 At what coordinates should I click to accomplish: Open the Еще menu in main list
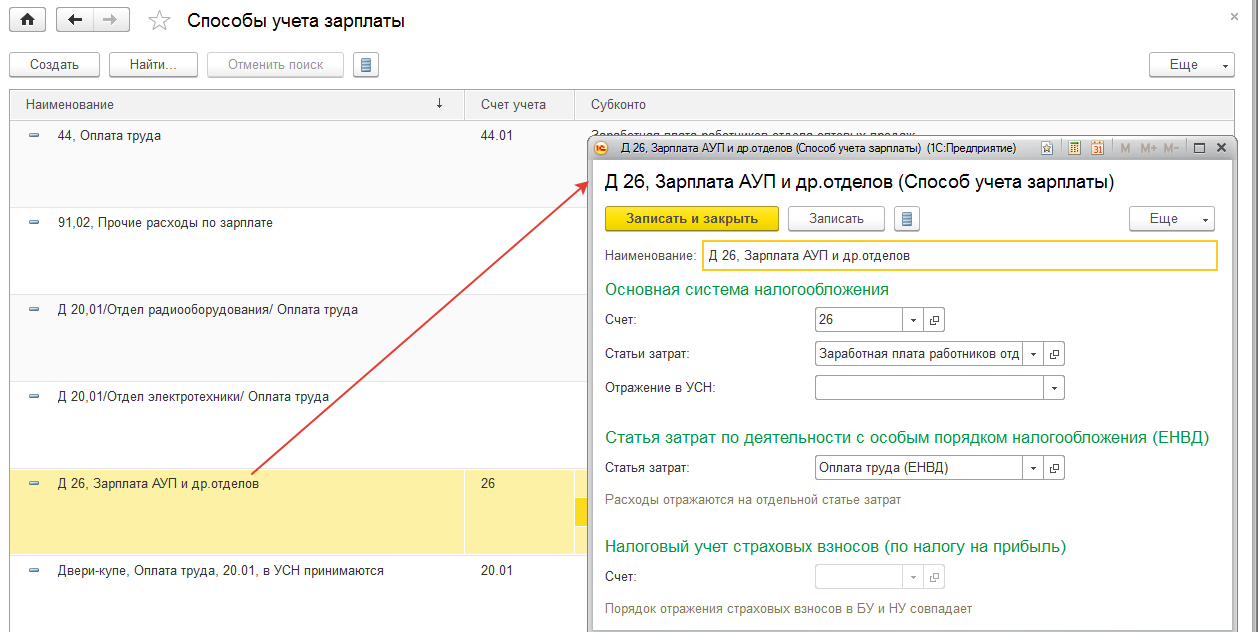(1191, 65)
